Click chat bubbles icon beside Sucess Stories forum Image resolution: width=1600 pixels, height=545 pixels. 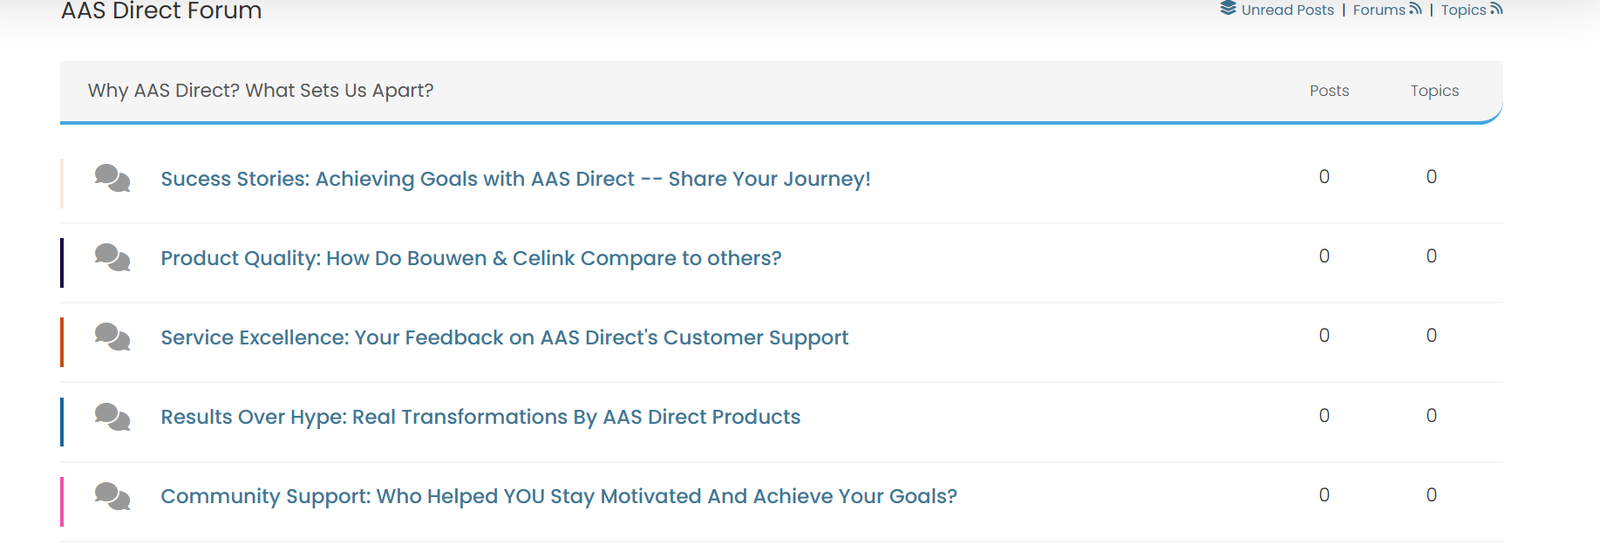(112, 178)
